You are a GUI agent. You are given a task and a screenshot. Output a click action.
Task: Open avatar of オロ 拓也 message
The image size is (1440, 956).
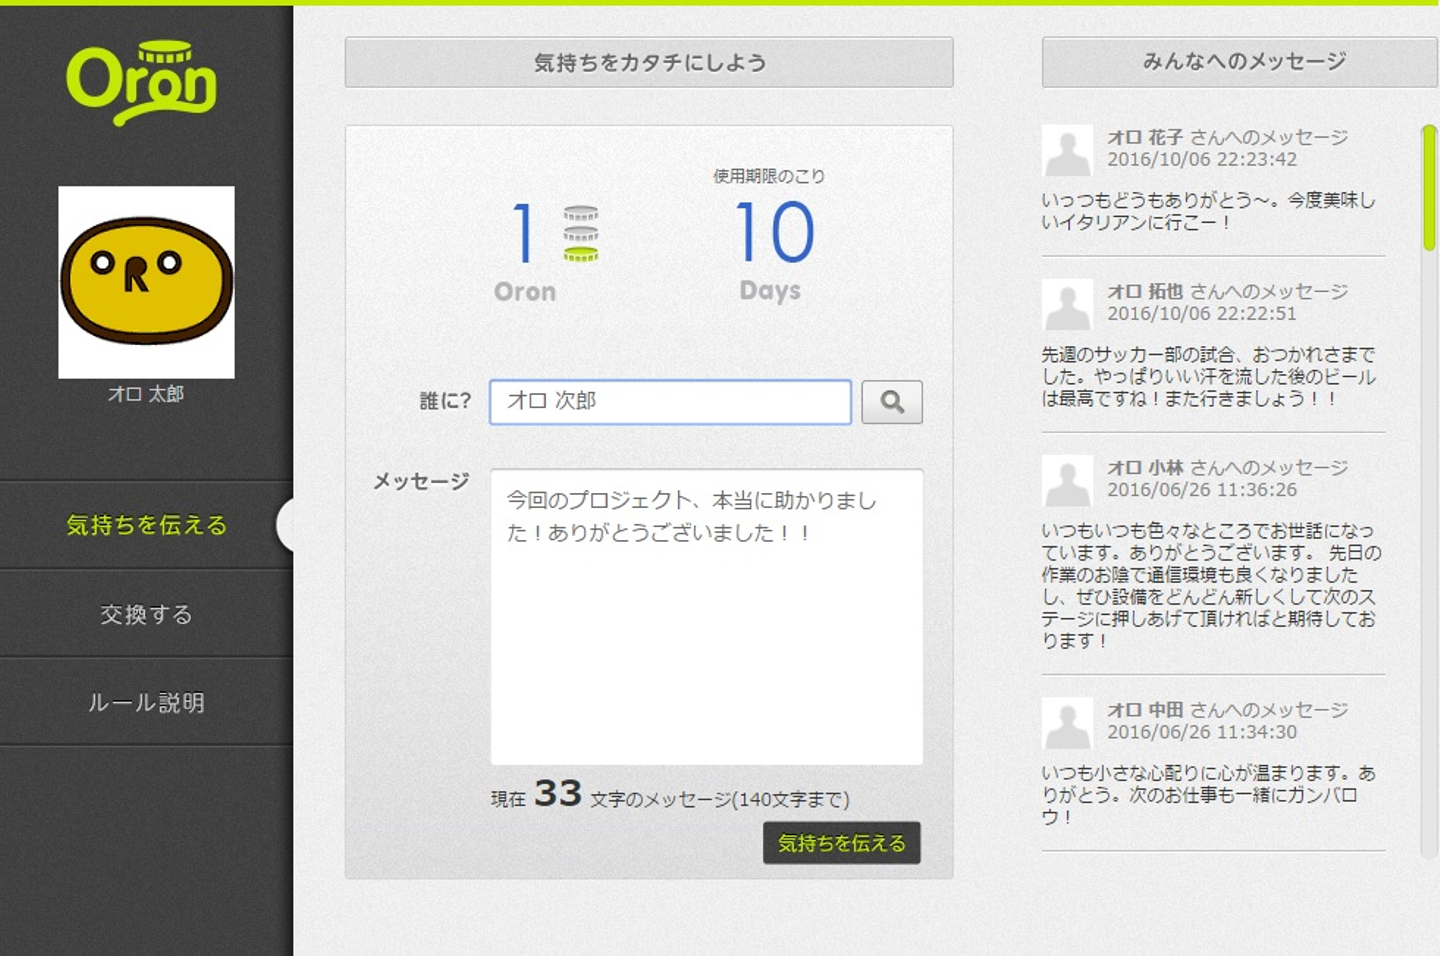tap(1067, 305)
